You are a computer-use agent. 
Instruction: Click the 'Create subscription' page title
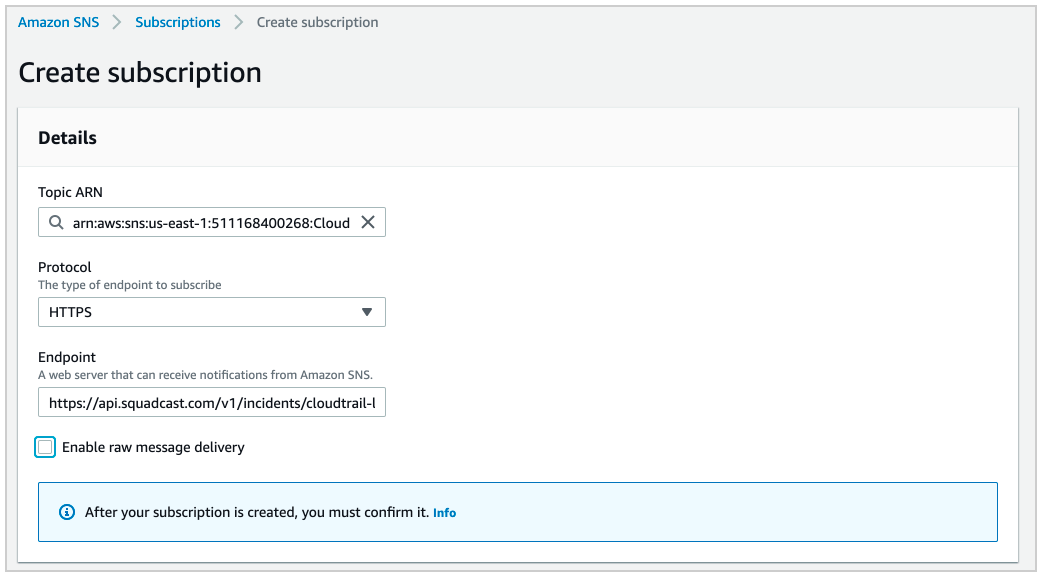[x=140, y=72]
